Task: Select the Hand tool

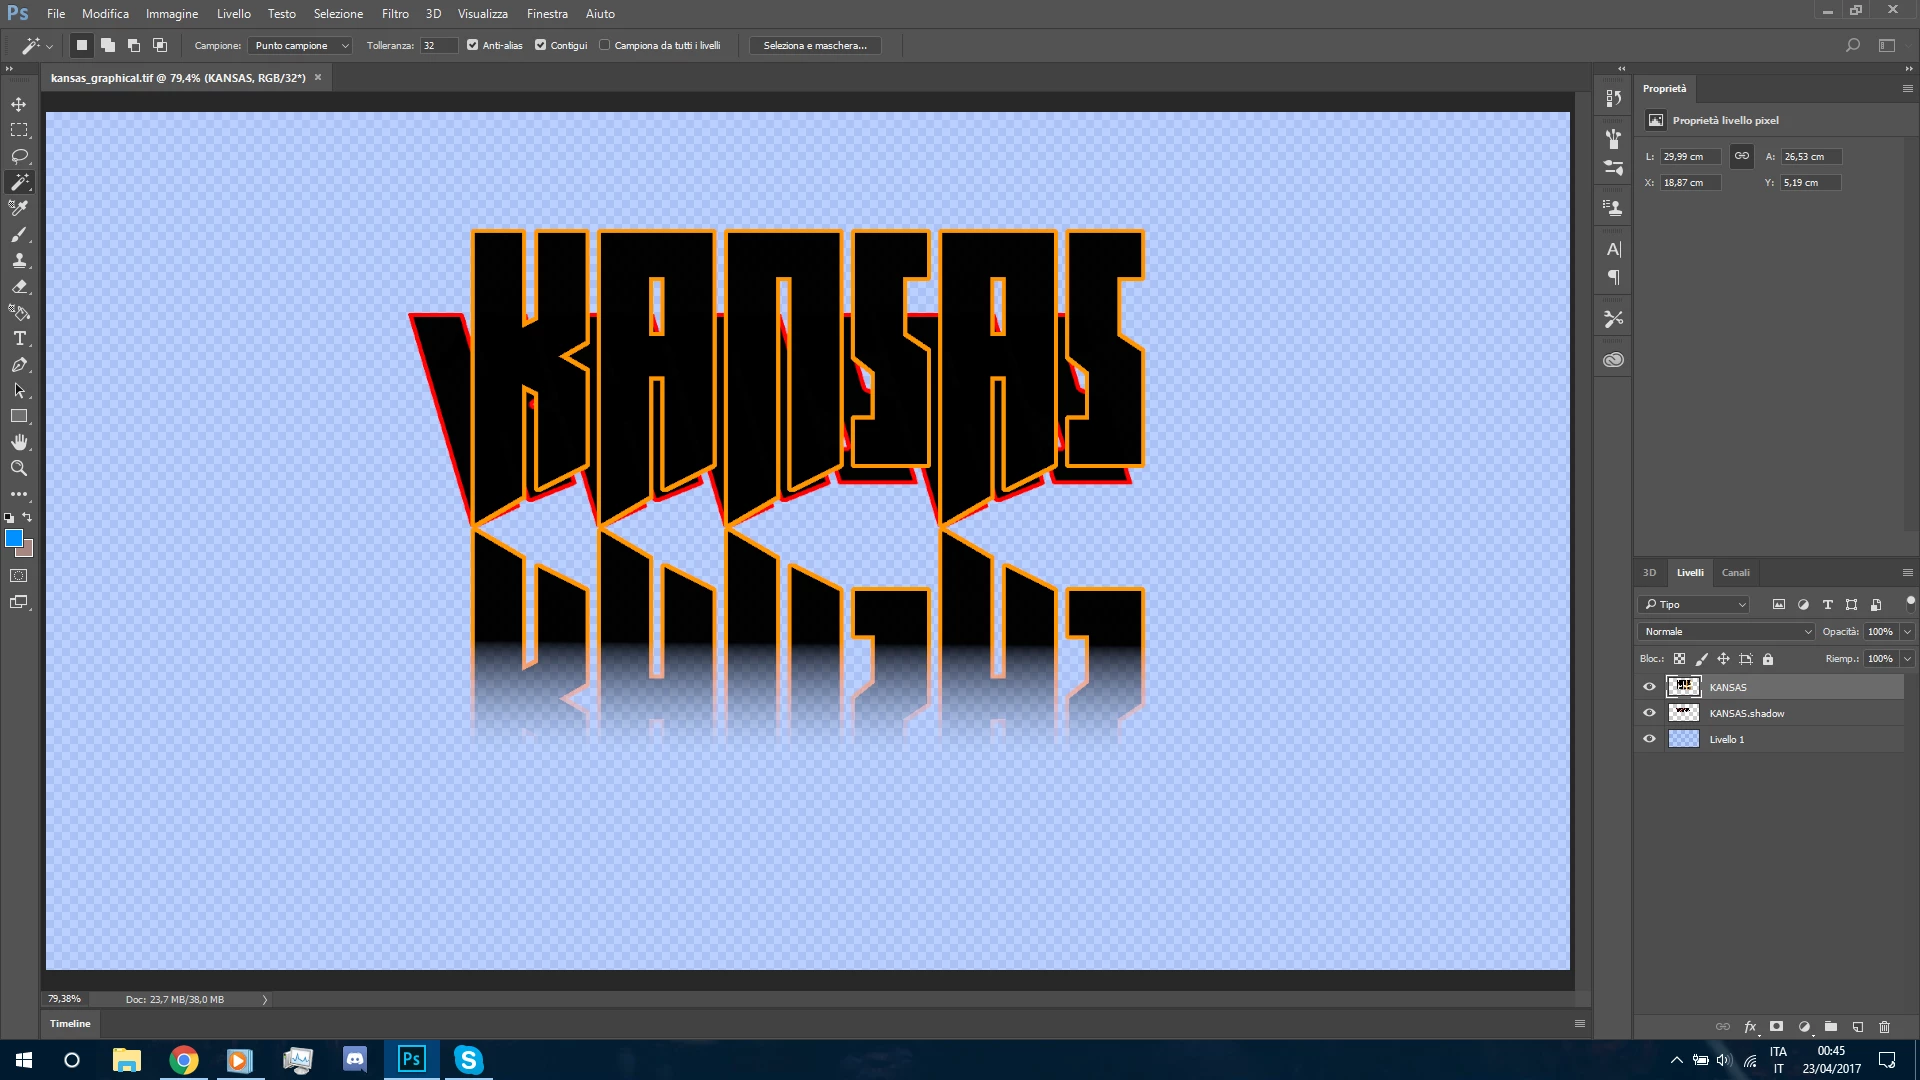Action: pyautogui.click(x=19, y=442)
